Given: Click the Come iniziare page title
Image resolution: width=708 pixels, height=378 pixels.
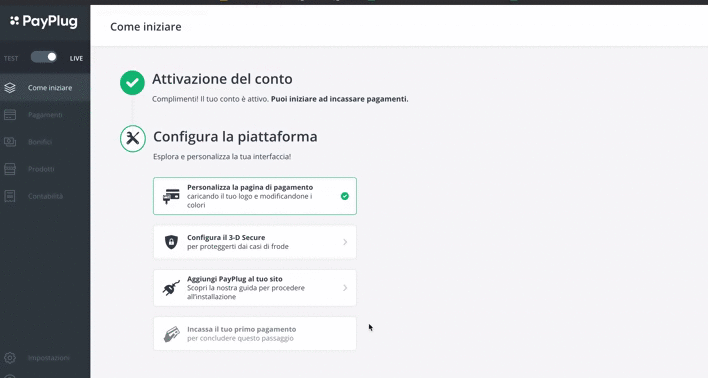Looking at the screenshot, I should coord(146,27).
